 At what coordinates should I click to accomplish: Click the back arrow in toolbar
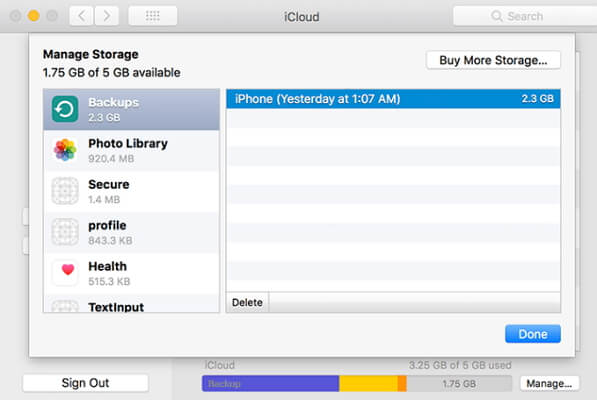pos(81,16)
